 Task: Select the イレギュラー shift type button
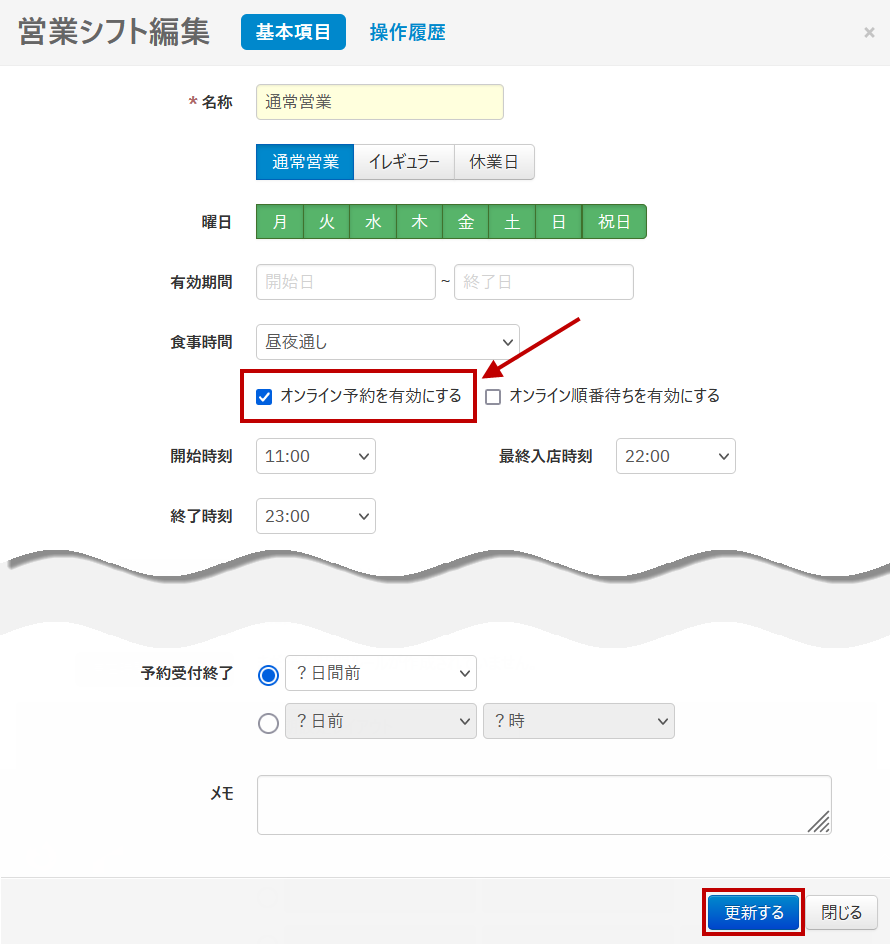tap(404, 162)
